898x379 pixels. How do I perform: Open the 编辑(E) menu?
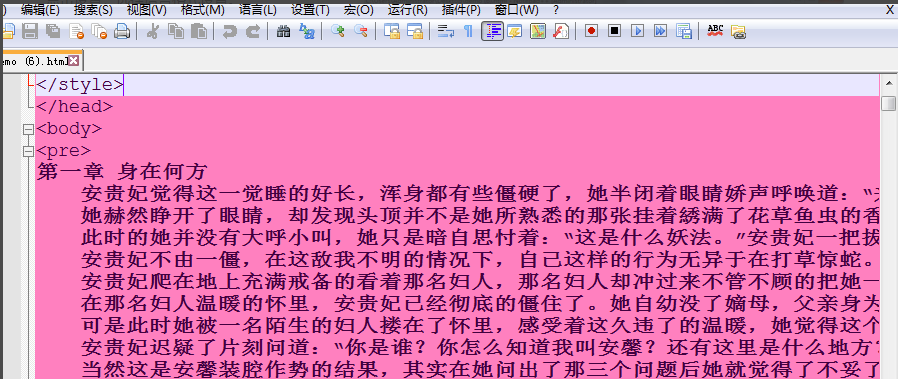pos(40,10)
